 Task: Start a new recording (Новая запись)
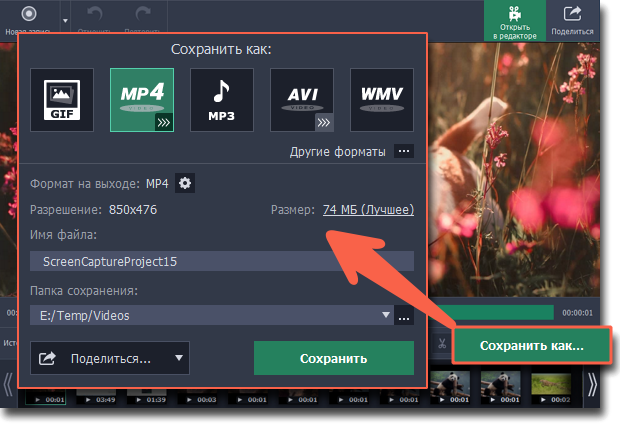(28, 20)
